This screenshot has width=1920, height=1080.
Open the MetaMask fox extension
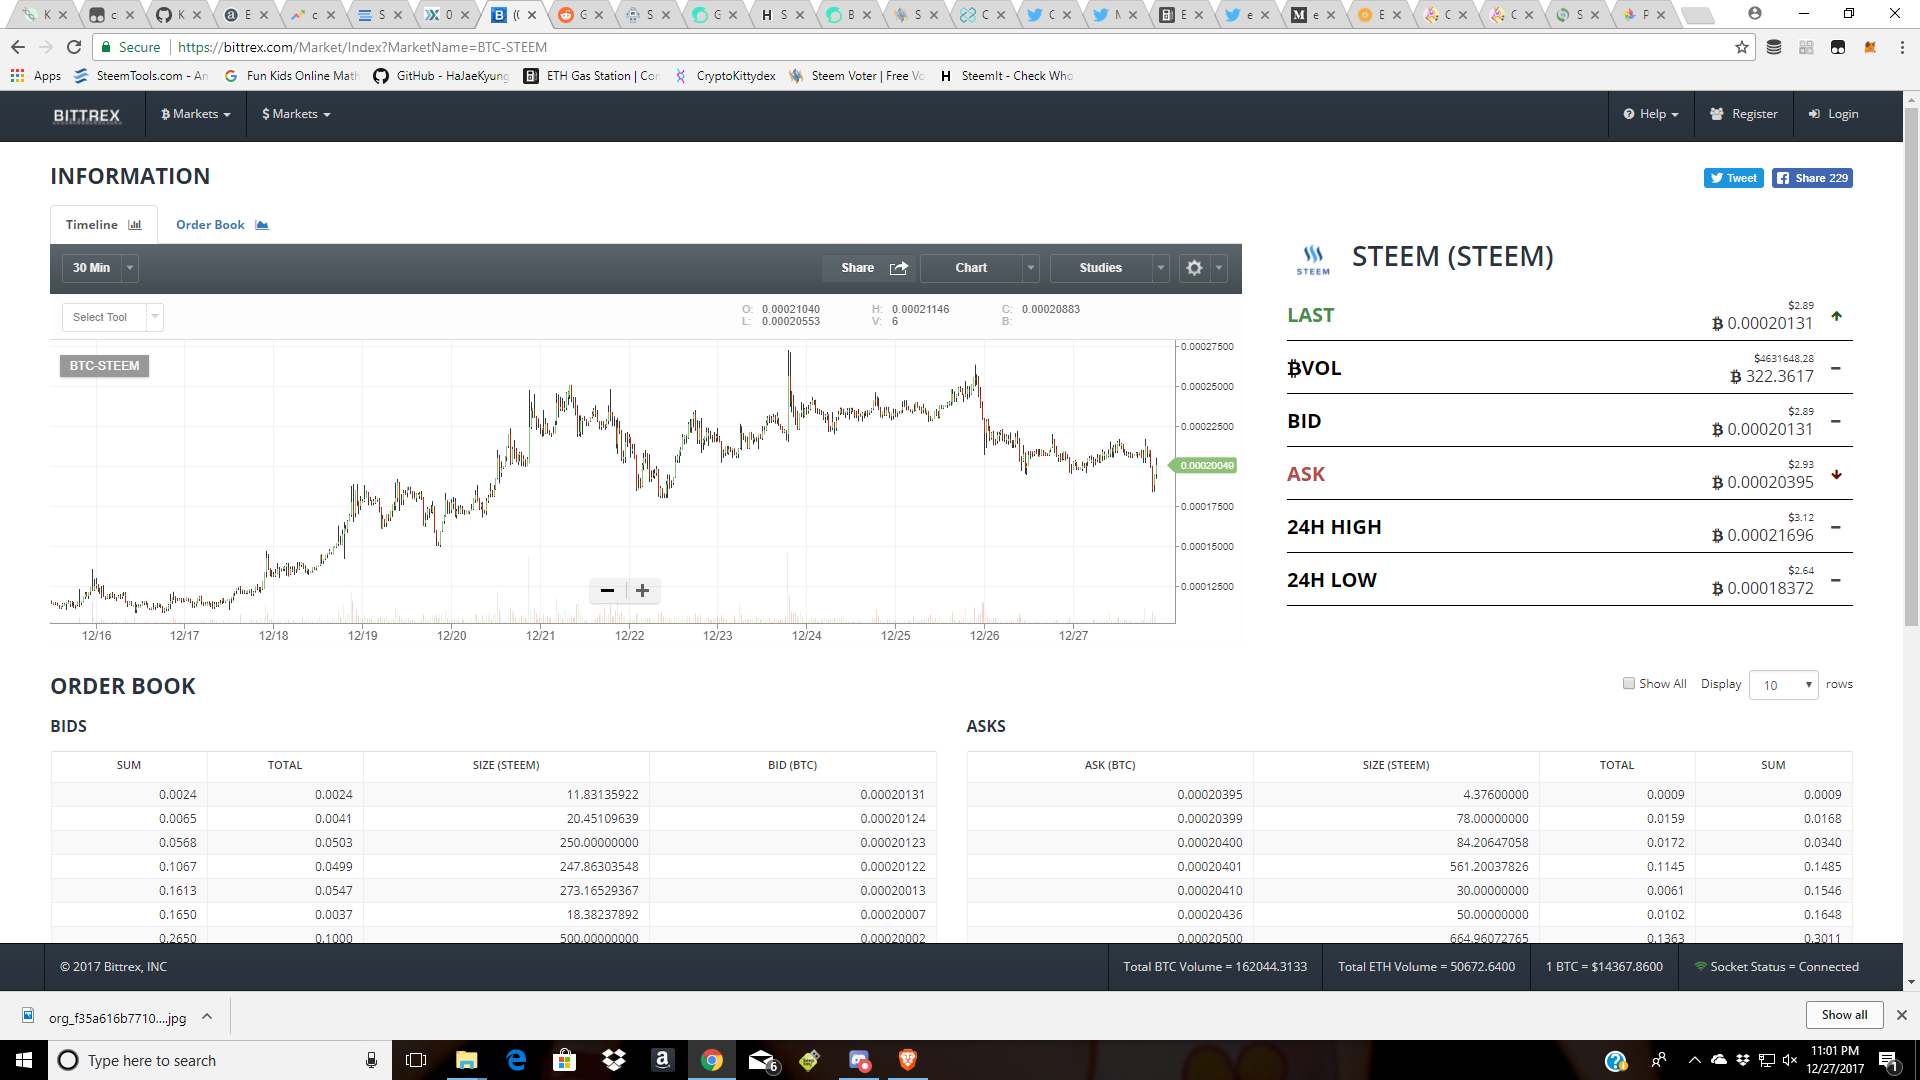(x=1870, y=47)
